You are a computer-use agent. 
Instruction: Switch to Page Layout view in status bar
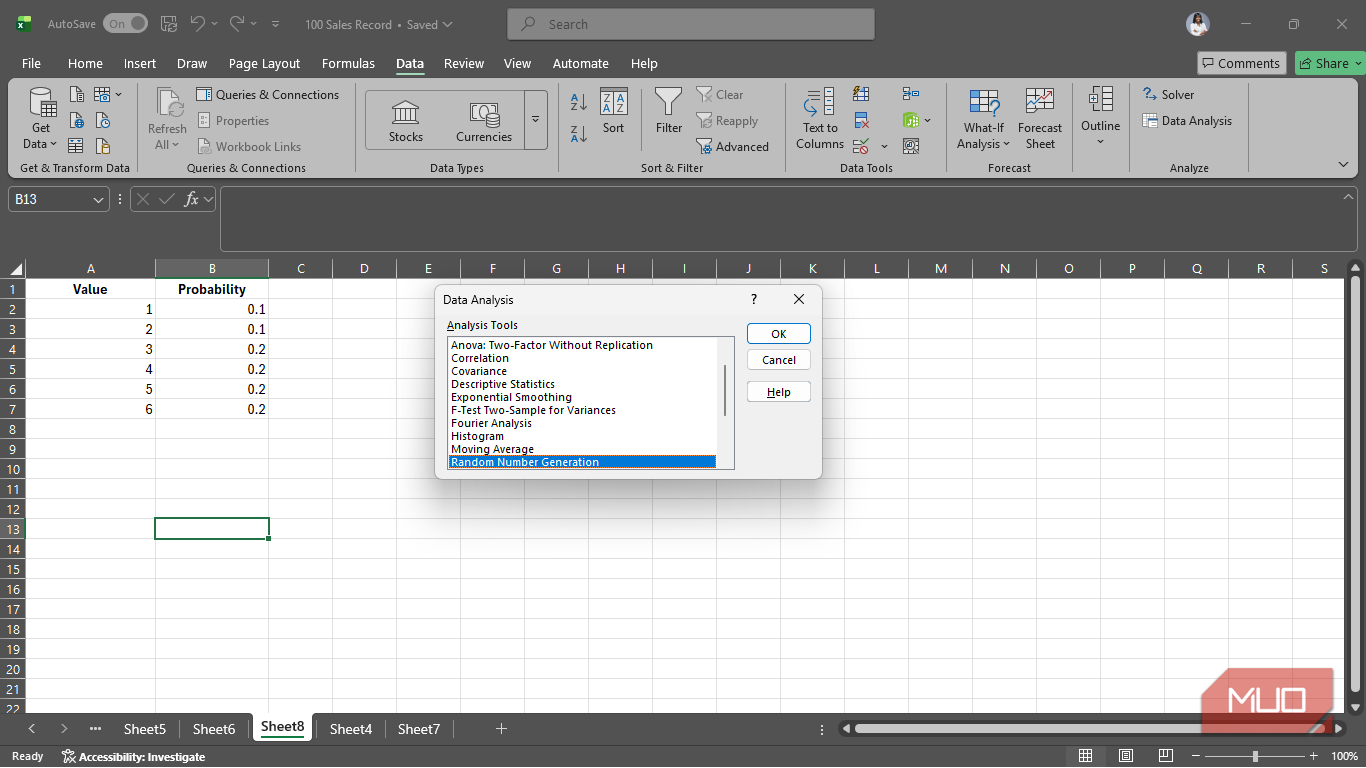[1126, 756]
